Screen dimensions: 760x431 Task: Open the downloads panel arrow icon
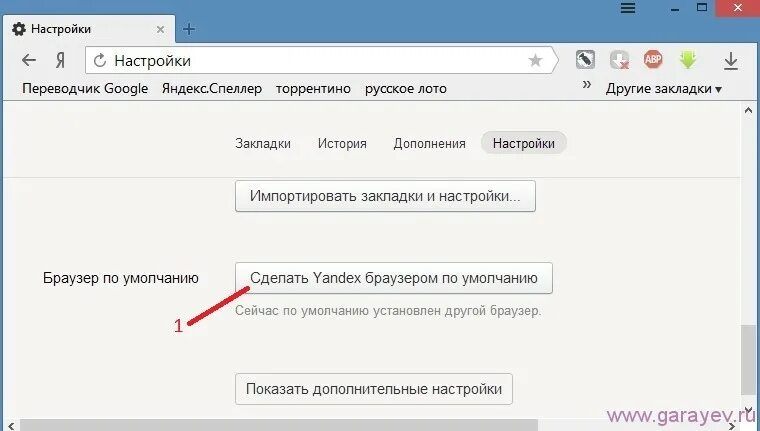tap(731, 61)
